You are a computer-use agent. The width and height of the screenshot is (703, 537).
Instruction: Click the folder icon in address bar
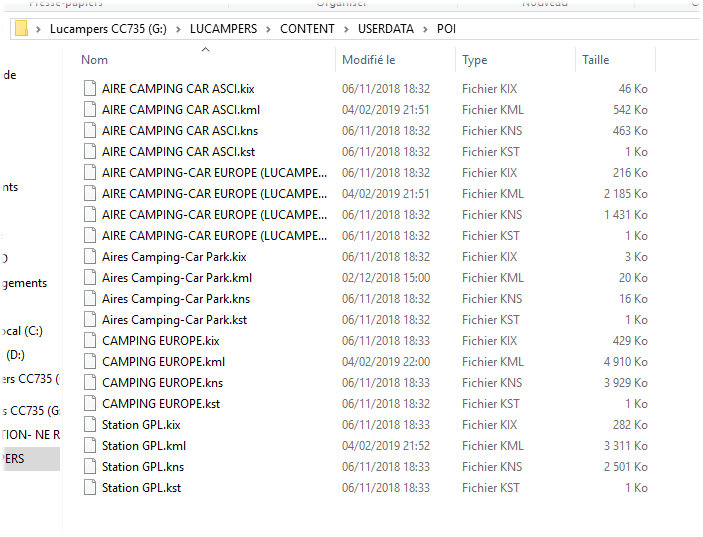(22, 28)
